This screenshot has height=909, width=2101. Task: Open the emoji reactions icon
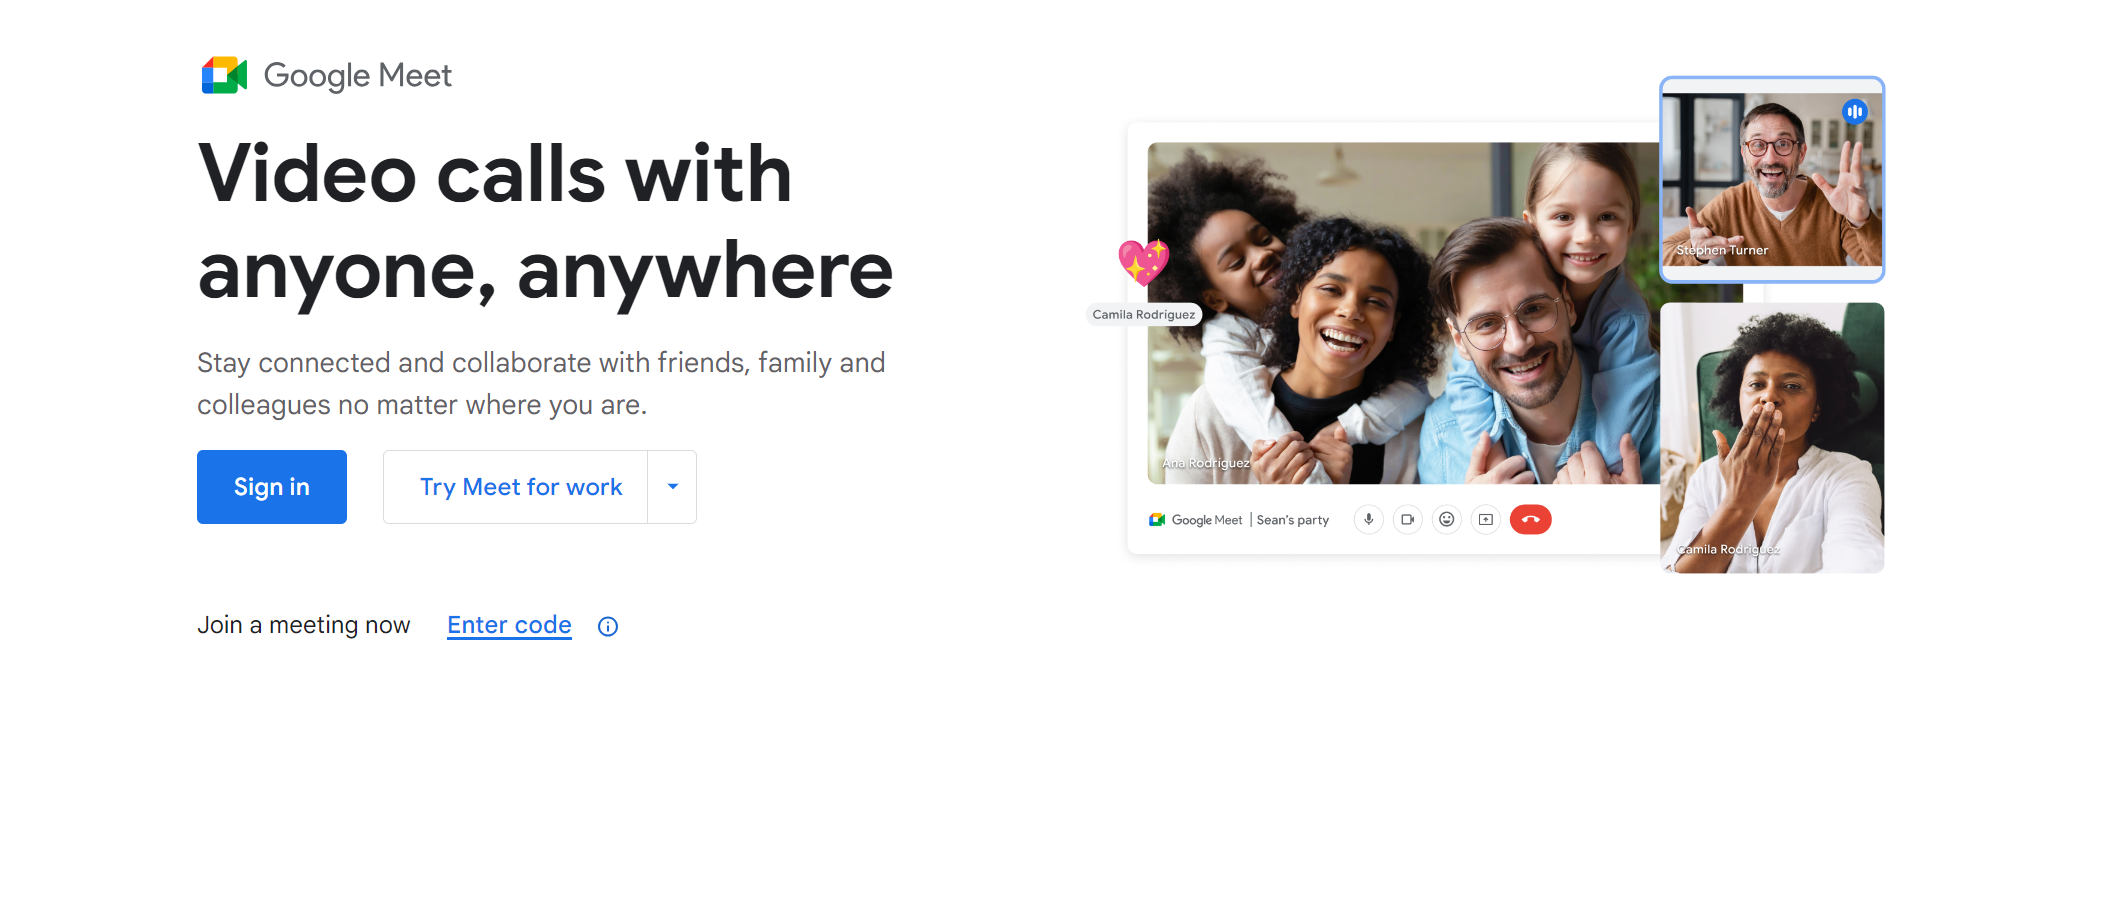(1446, 519)
